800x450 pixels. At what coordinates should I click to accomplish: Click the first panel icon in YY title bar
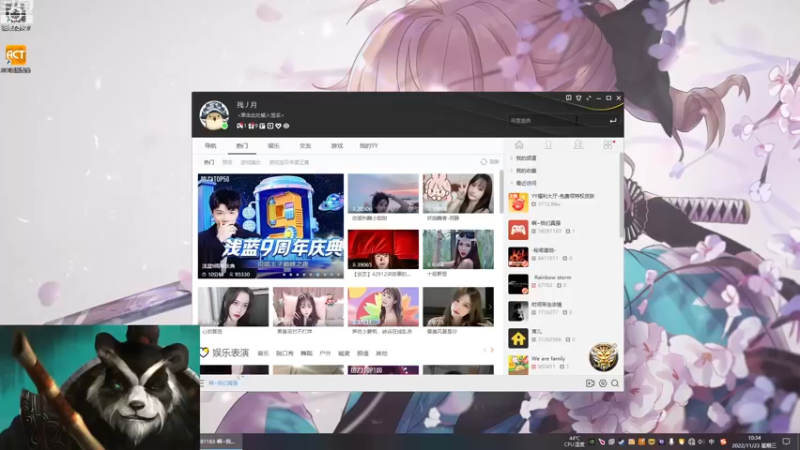(x=568, y=97)
